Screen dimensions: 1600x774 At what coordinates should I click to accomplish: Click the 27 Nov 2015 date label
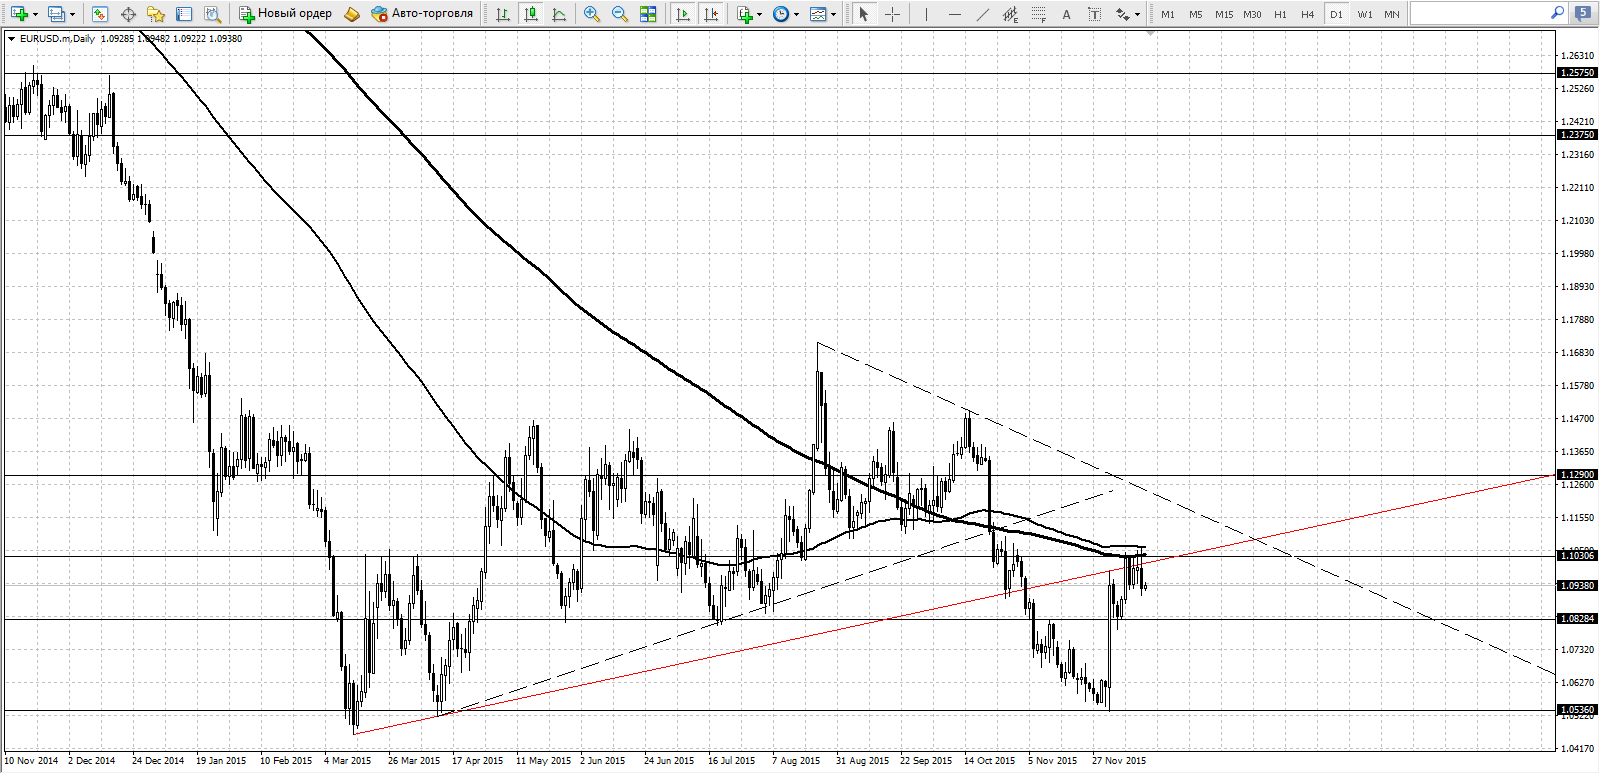pyautogui.click(x=1119, y=761)
